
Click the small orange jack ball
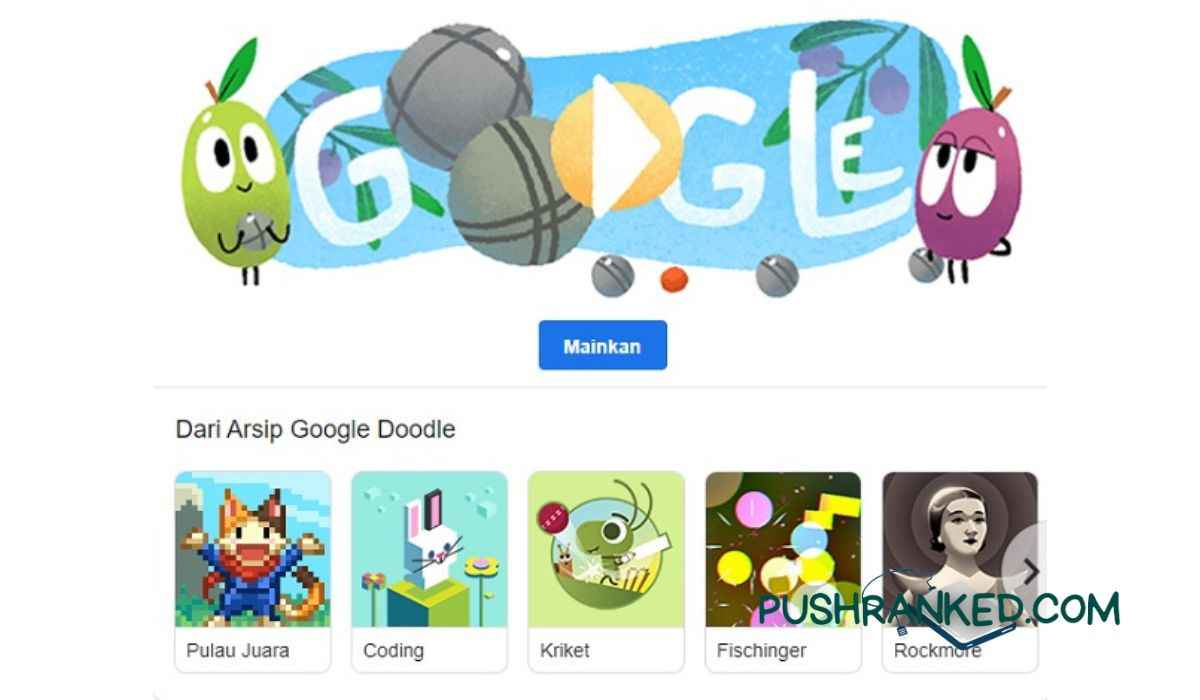[x=675, y=278]
